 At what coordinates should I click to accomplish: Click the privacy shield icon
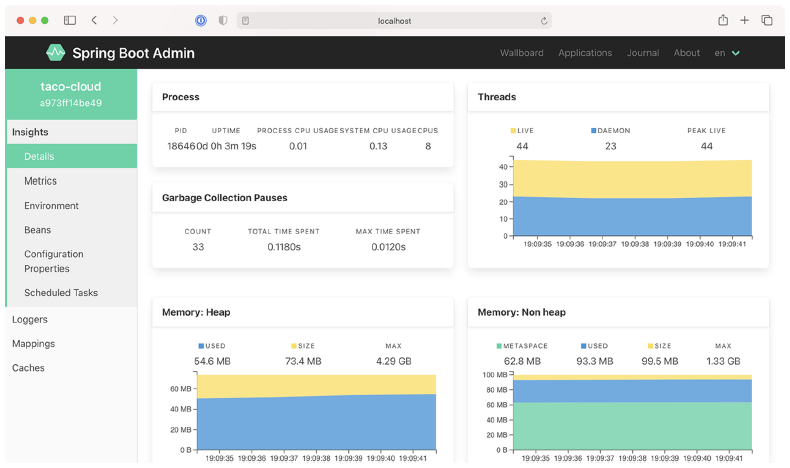coord(222,20)
